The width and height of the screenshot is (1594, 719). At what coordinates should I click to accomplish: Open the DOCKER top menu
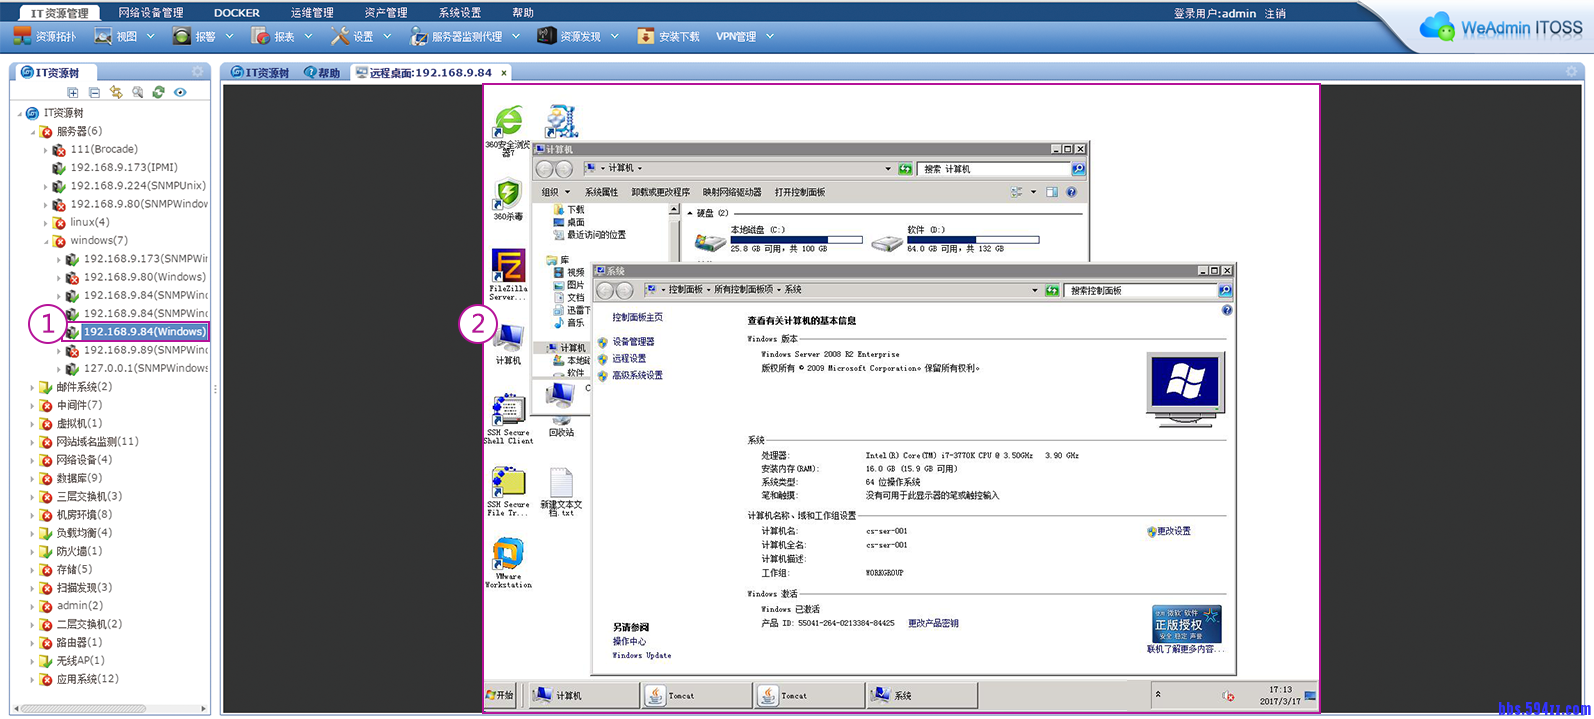(x=237, y=13)
